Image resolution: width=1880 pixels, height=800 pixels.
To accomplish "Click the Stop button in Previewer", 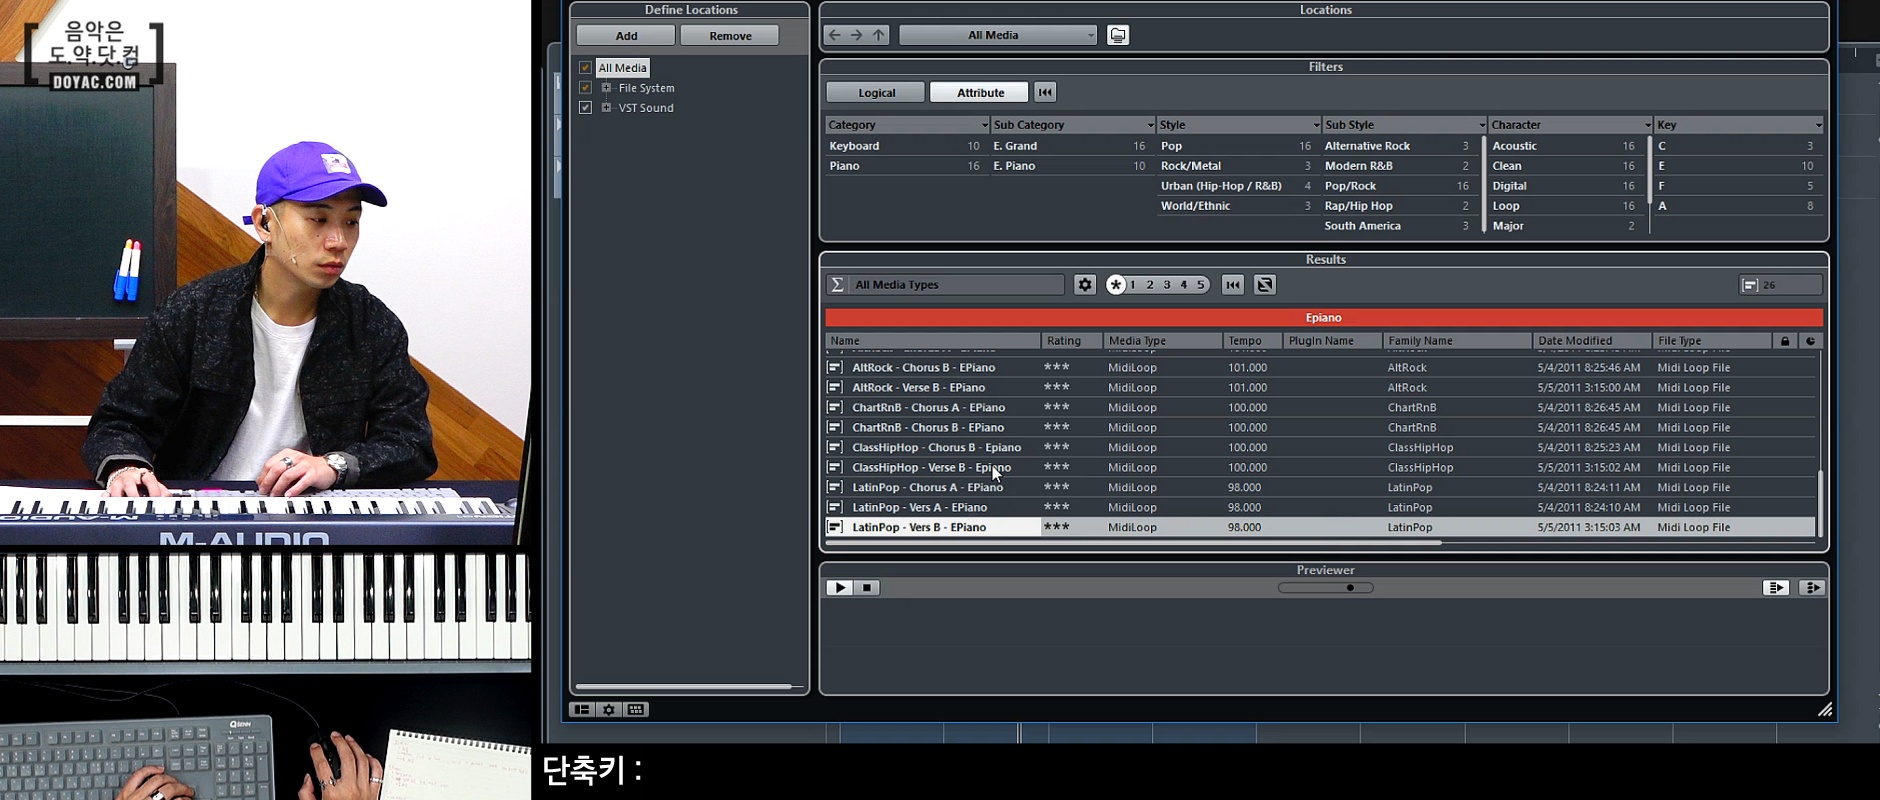I will [867, 588].
